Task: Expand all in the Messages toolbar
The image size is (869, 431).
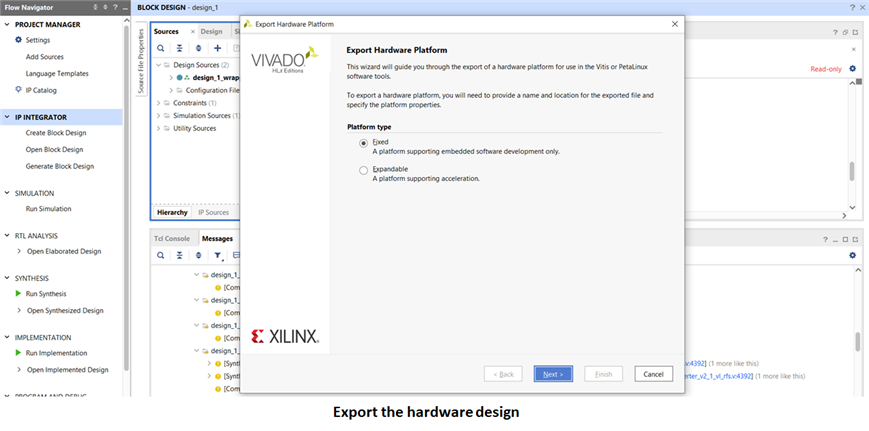Action: 198,255
